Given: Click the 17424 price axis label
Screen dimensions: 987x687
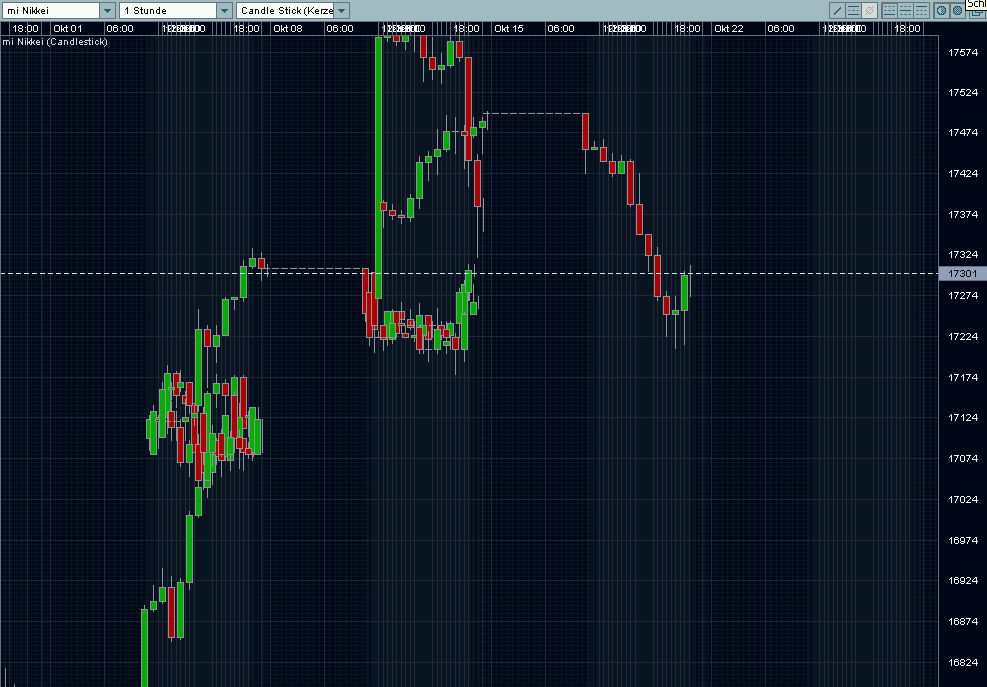Looking at the screenshot, I should pos(963,174).
